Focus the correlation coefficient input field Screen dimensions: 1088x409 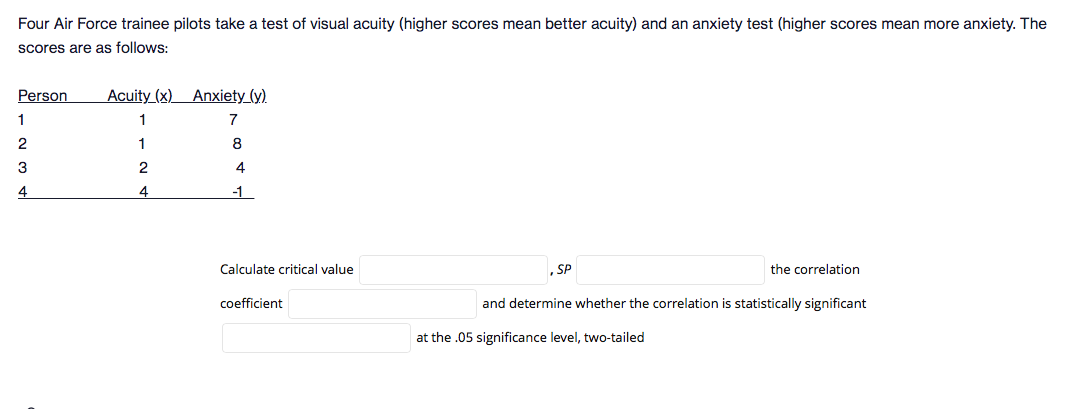[x=382, y=304]
